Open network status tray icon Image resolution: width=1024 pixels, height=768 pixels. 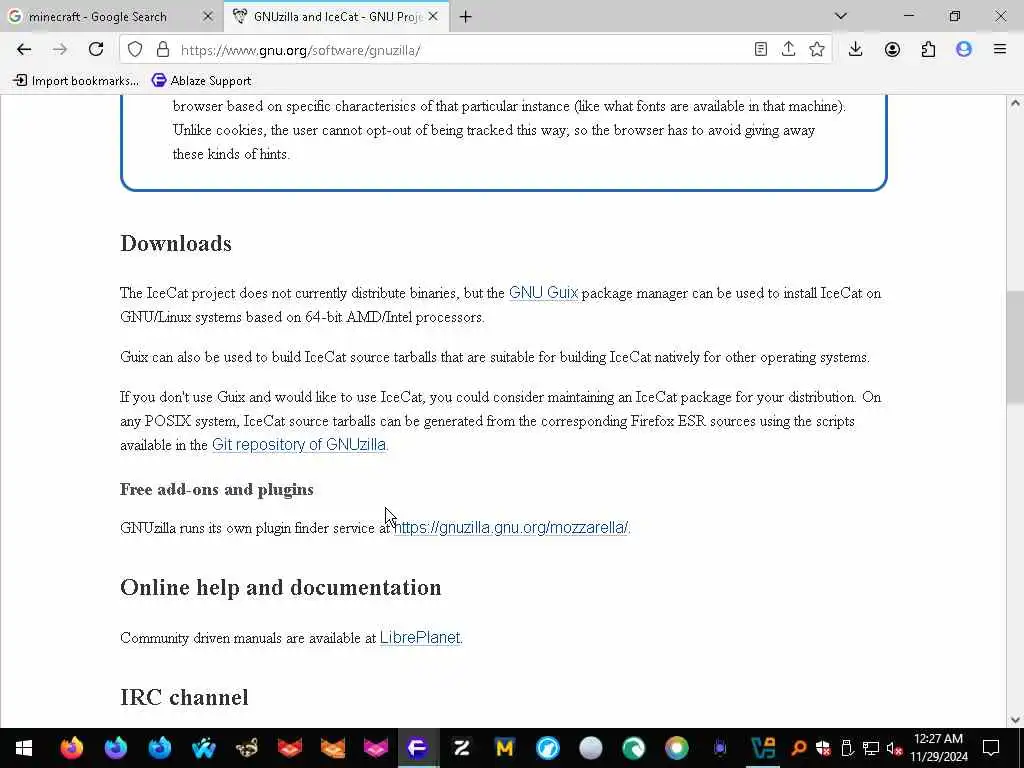click(x=871, y=748)
